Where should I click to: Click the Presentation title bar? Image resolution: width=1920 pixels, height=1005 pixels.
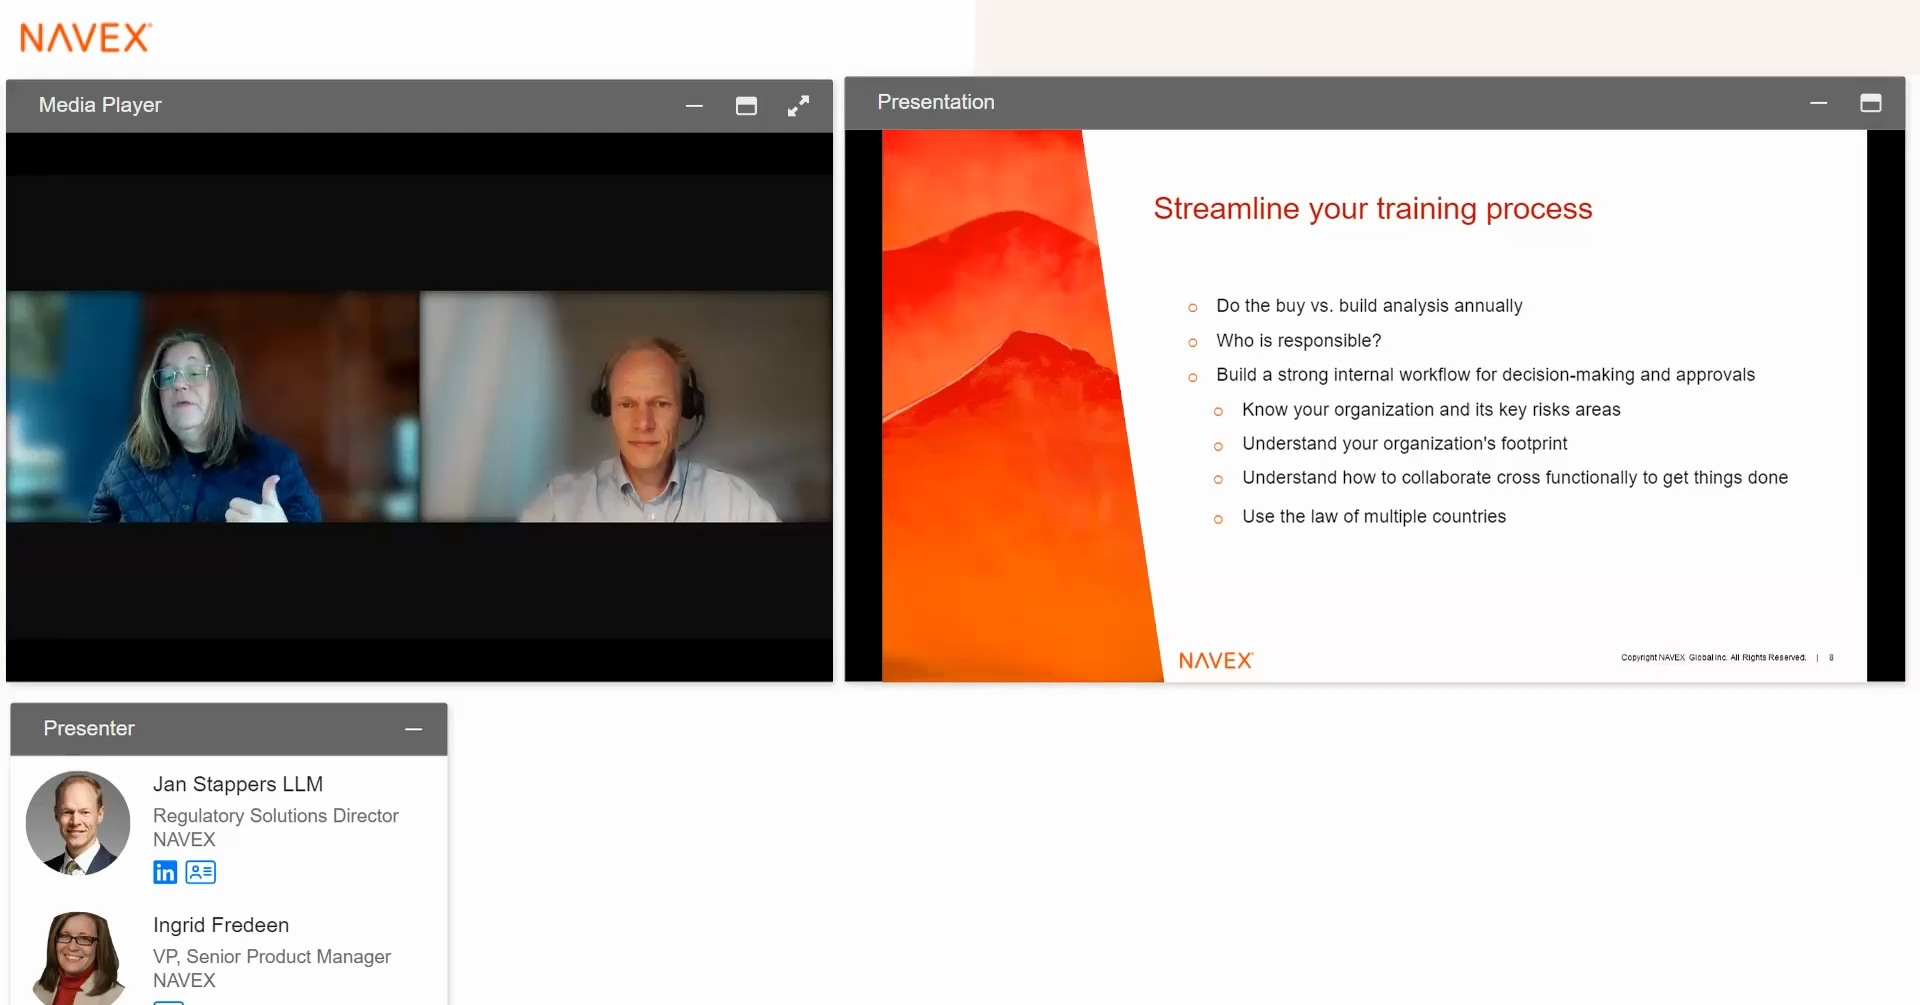click(x=1300, y=102)
